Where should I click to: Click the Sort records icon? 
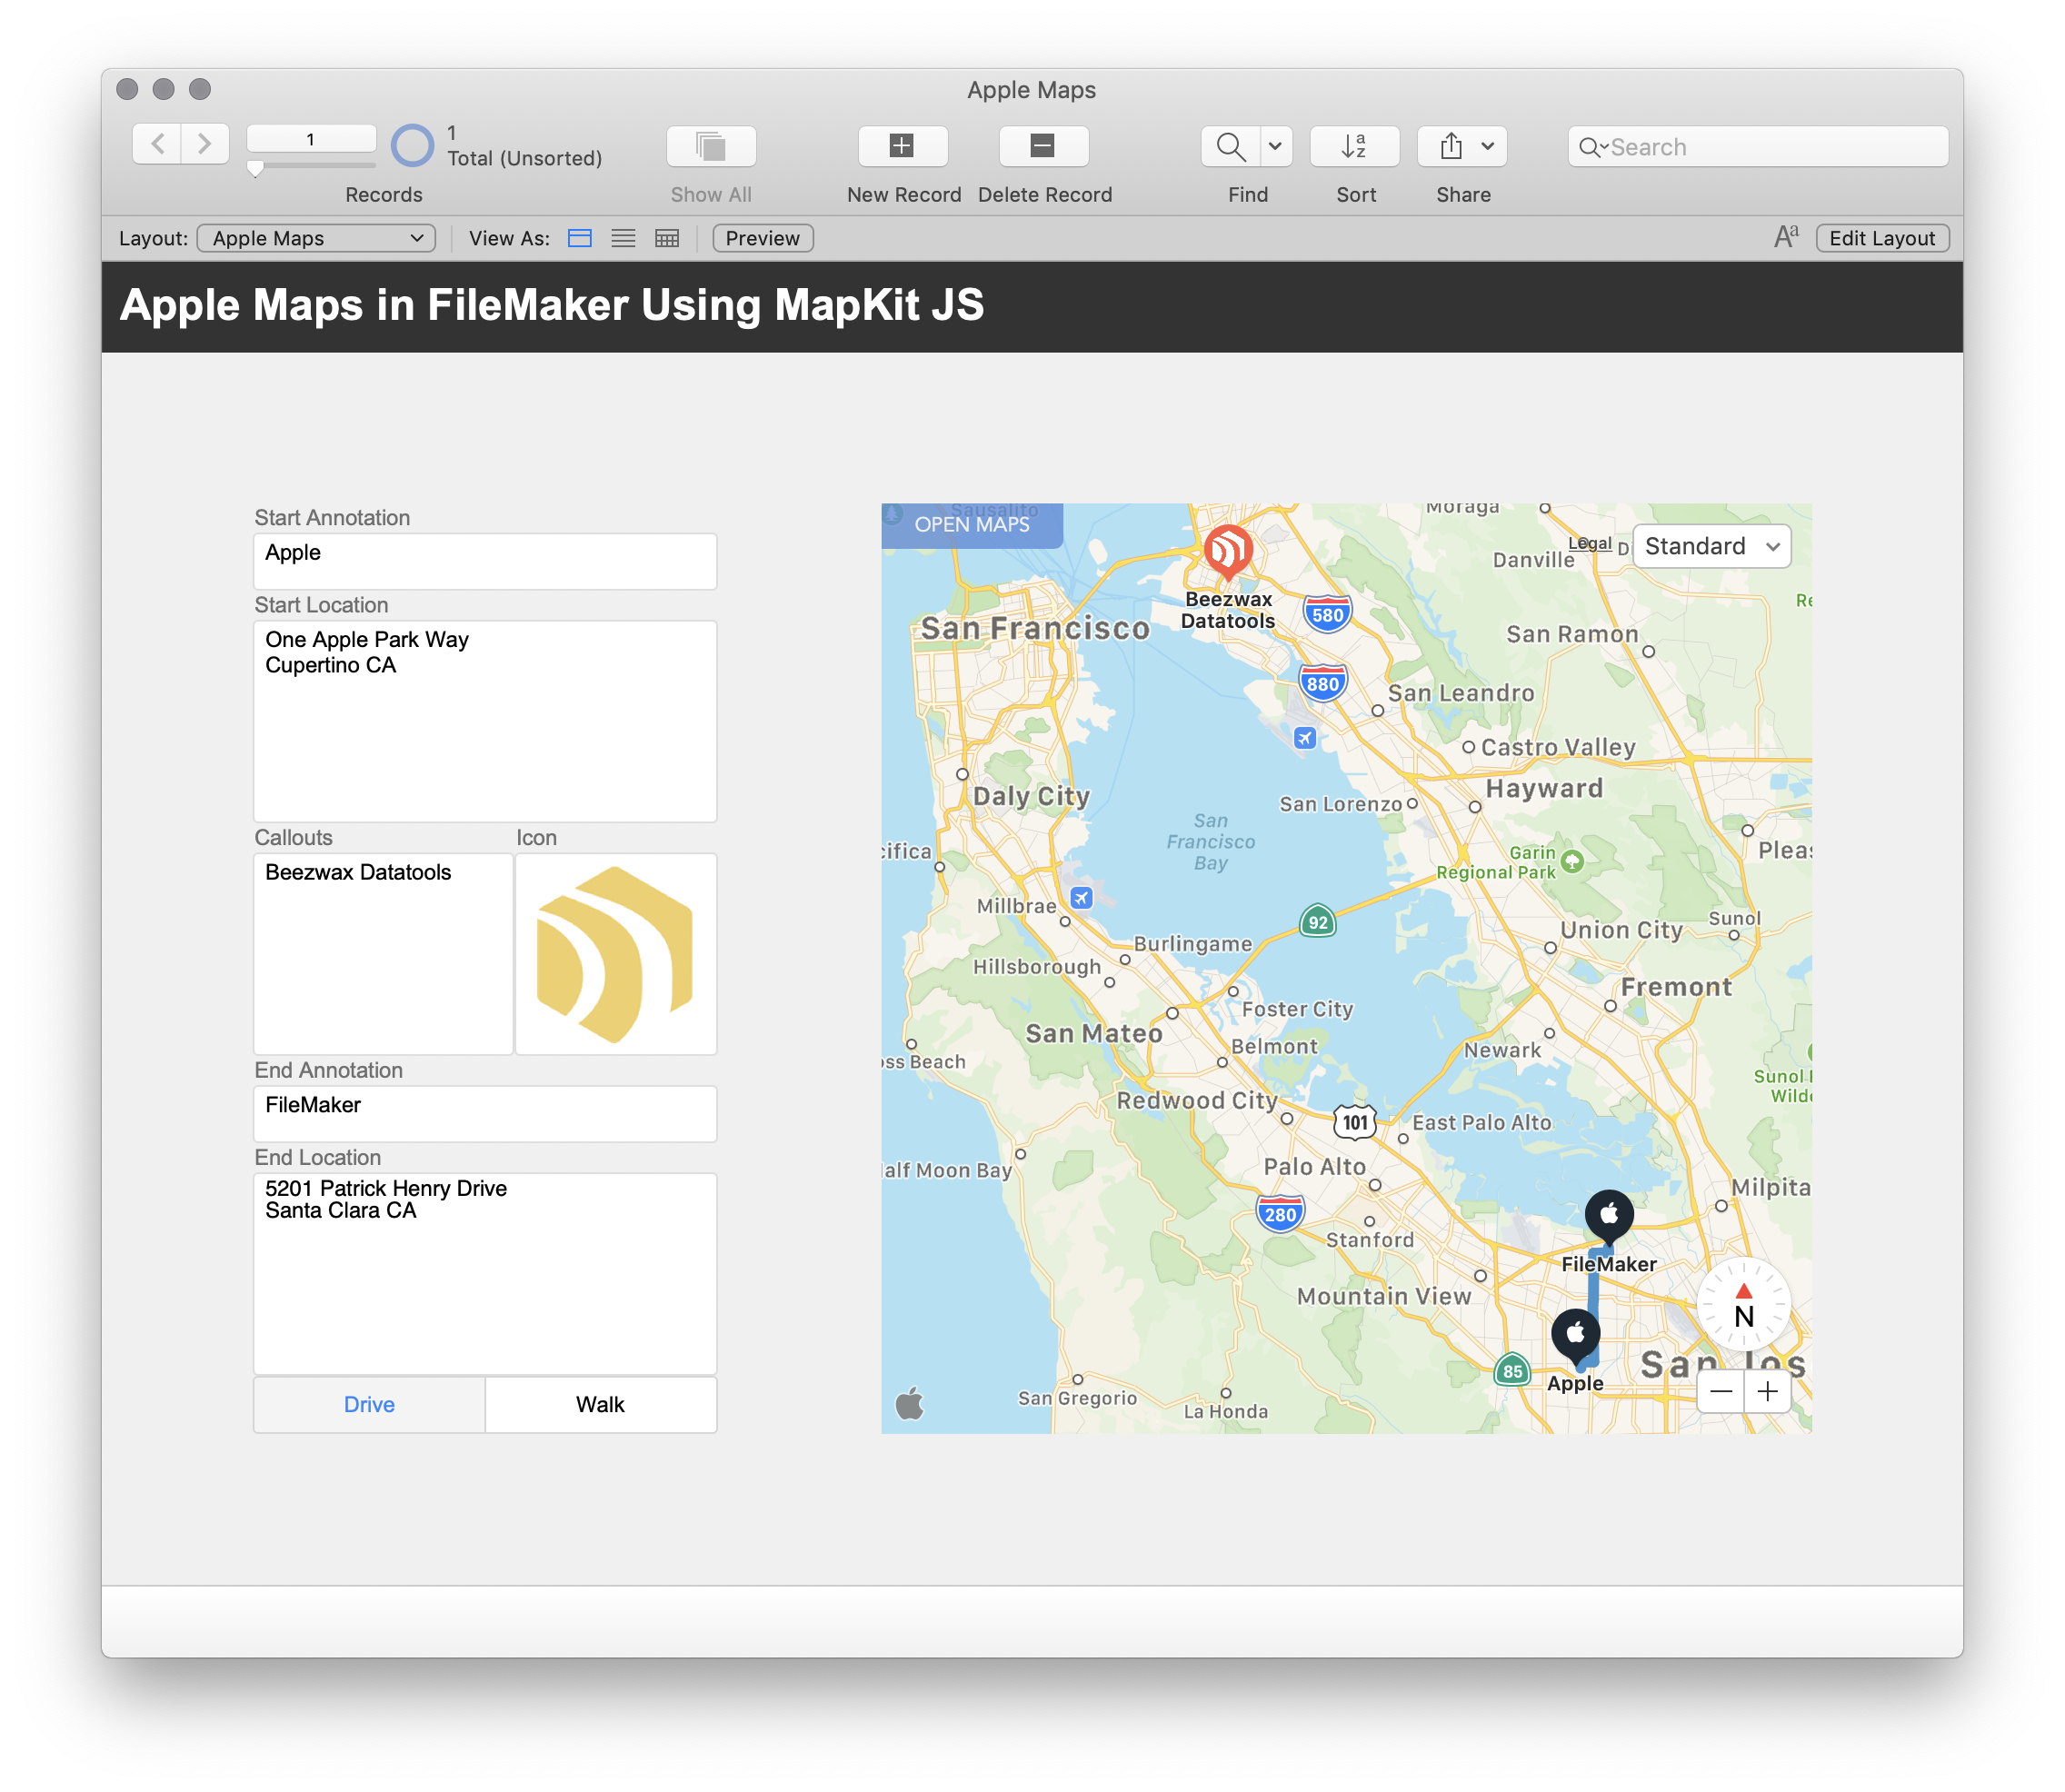pos(1354,146)
